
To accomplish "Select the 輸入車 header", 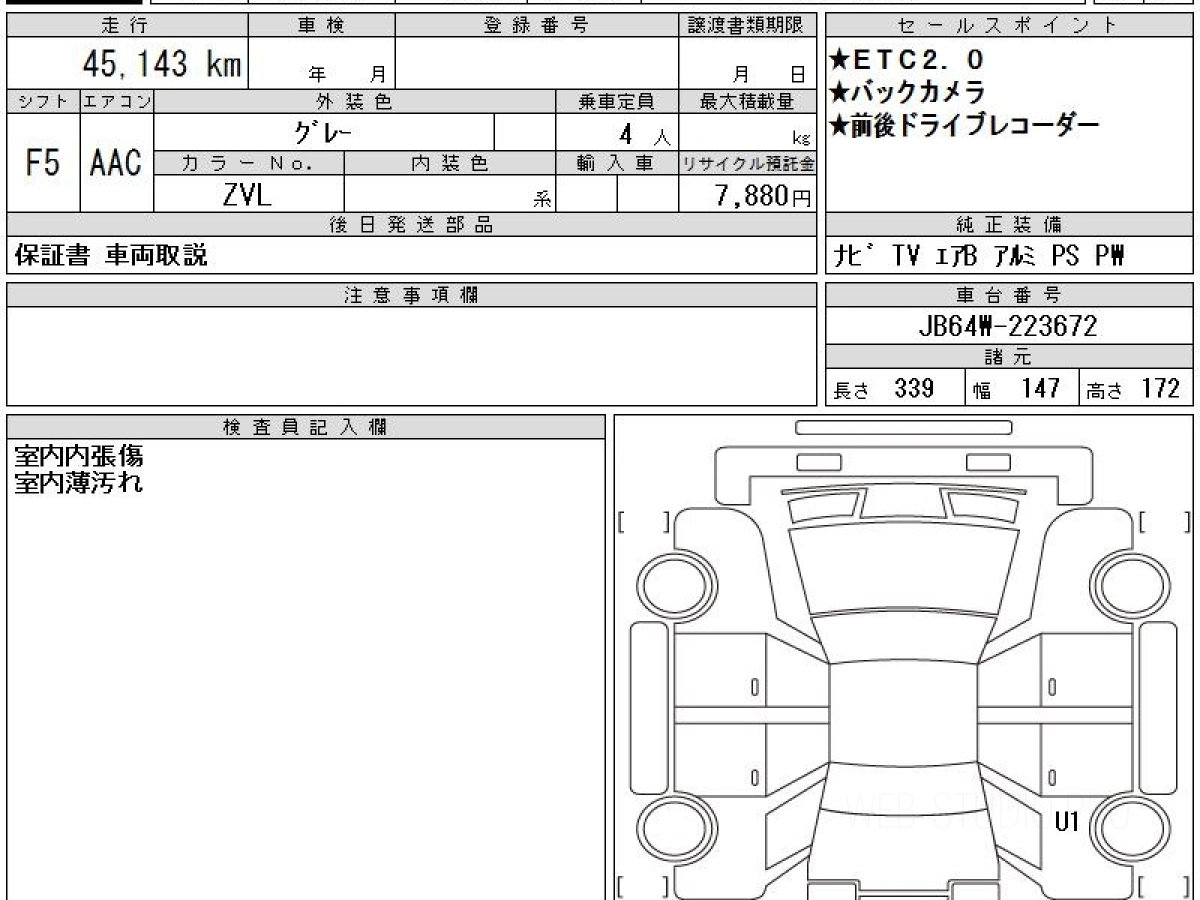I will [617, 163].
